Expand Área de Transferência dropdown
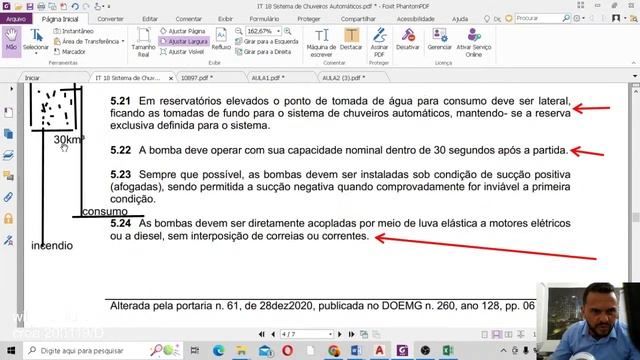 click(123, 42)
